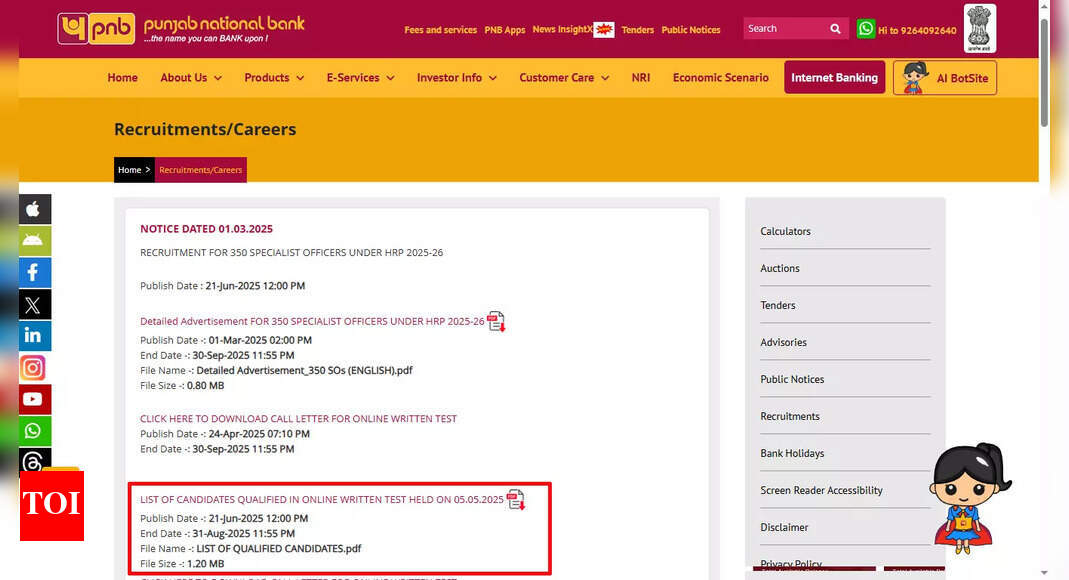Image resolution: width=1069 pixels, height=580 pixels.
Task: Click the Internet Banking button
Action: pyautogui.click(x=834, y=78)
